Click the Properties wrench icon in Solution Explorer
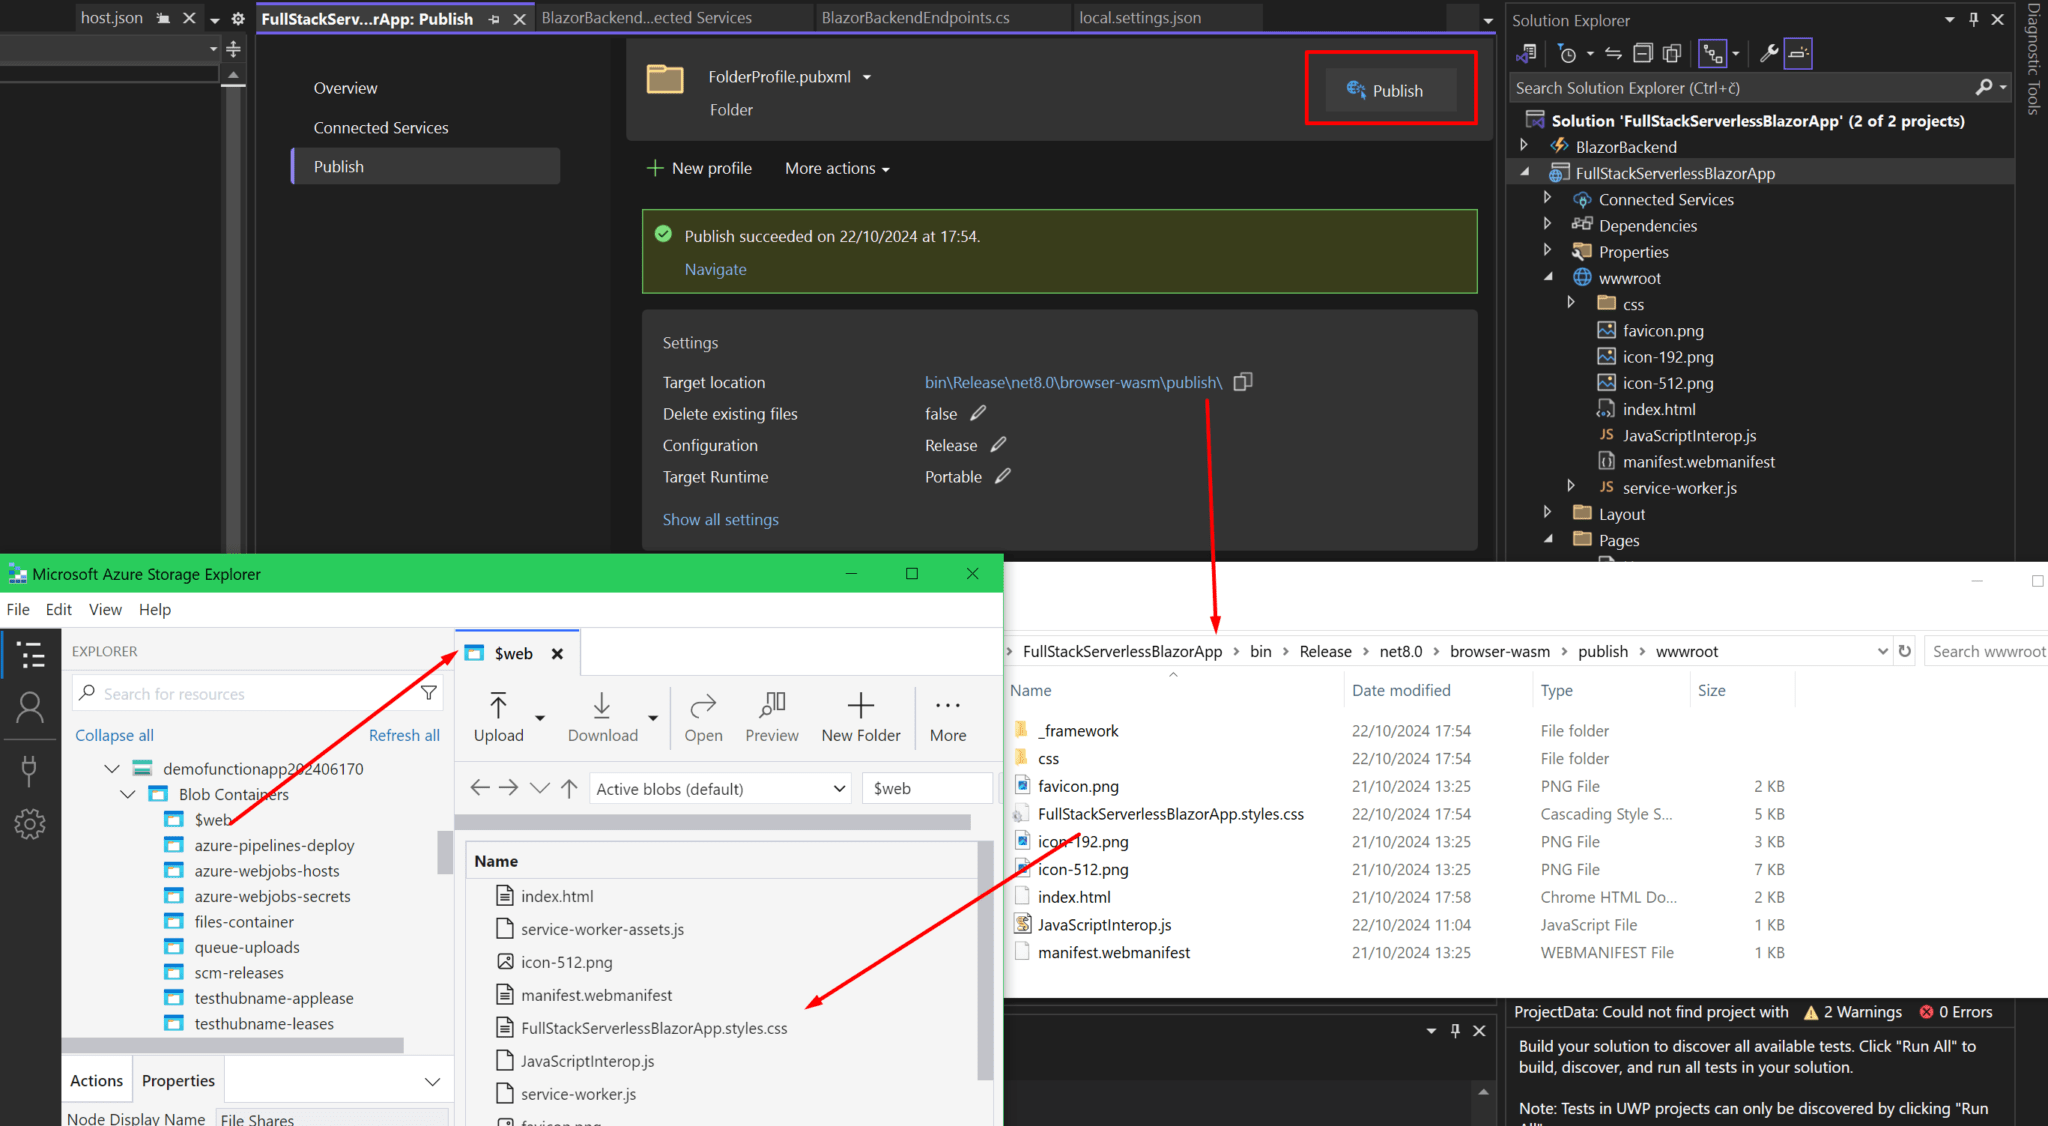This screenshot has width=2048, height=1126. click(1767, 53)
